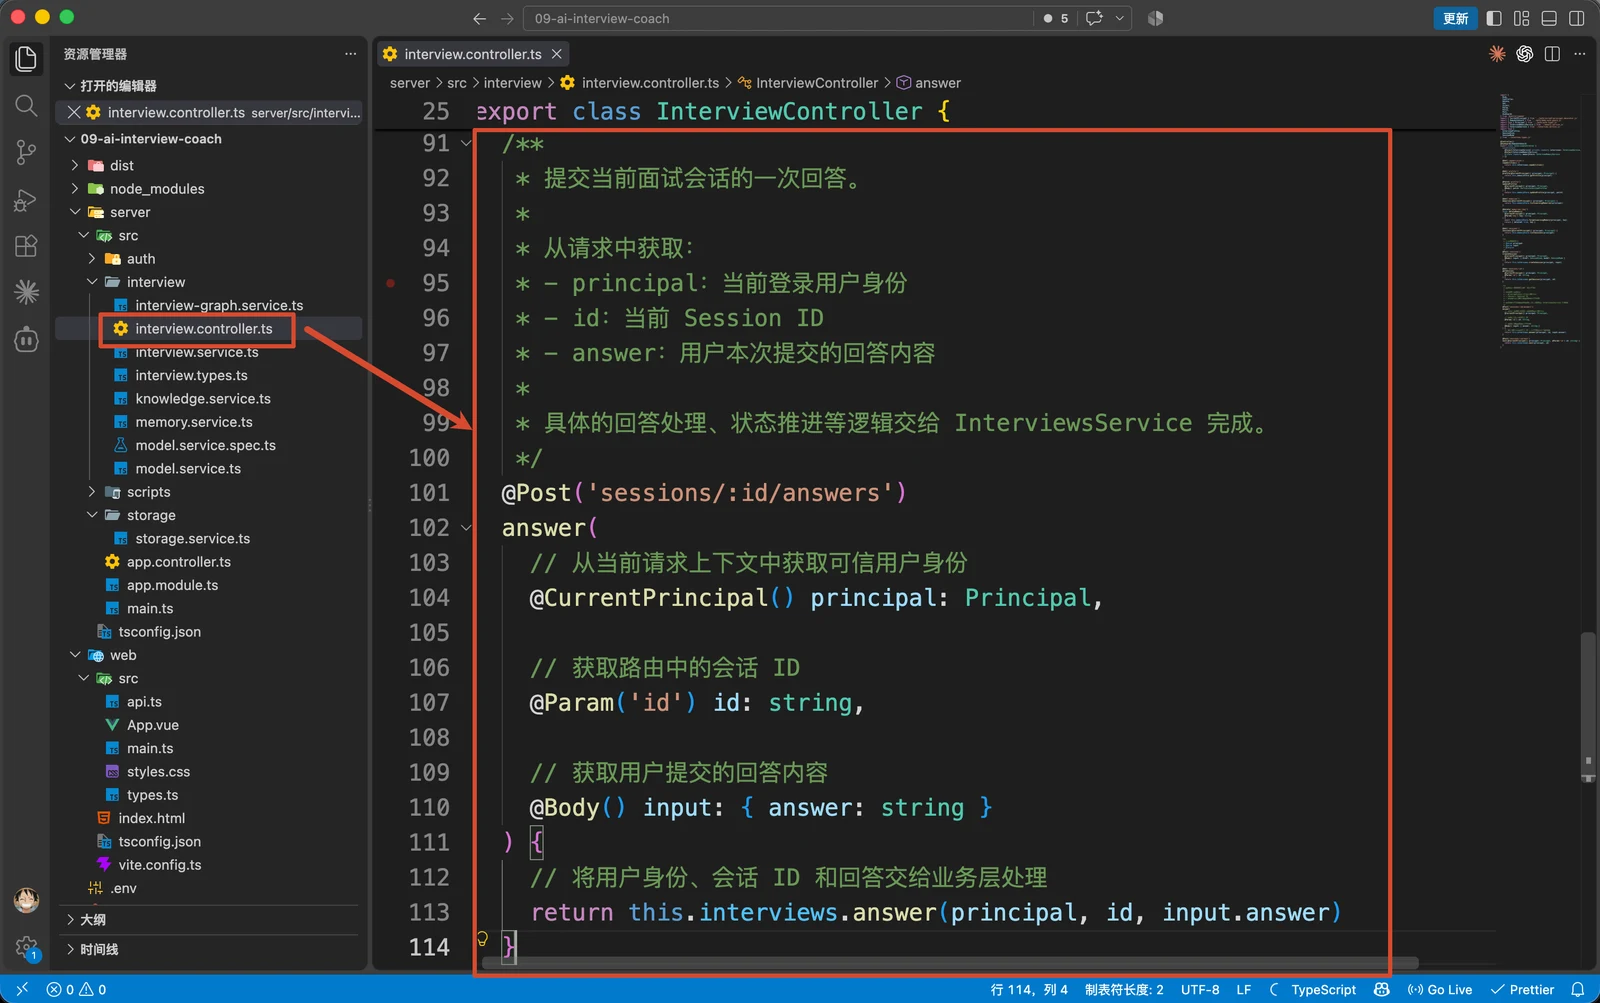The height and width of the screenshot is (1003, 1600).
Task: Click the horizontal editor scrollbar
Action: tap(950, 964)
